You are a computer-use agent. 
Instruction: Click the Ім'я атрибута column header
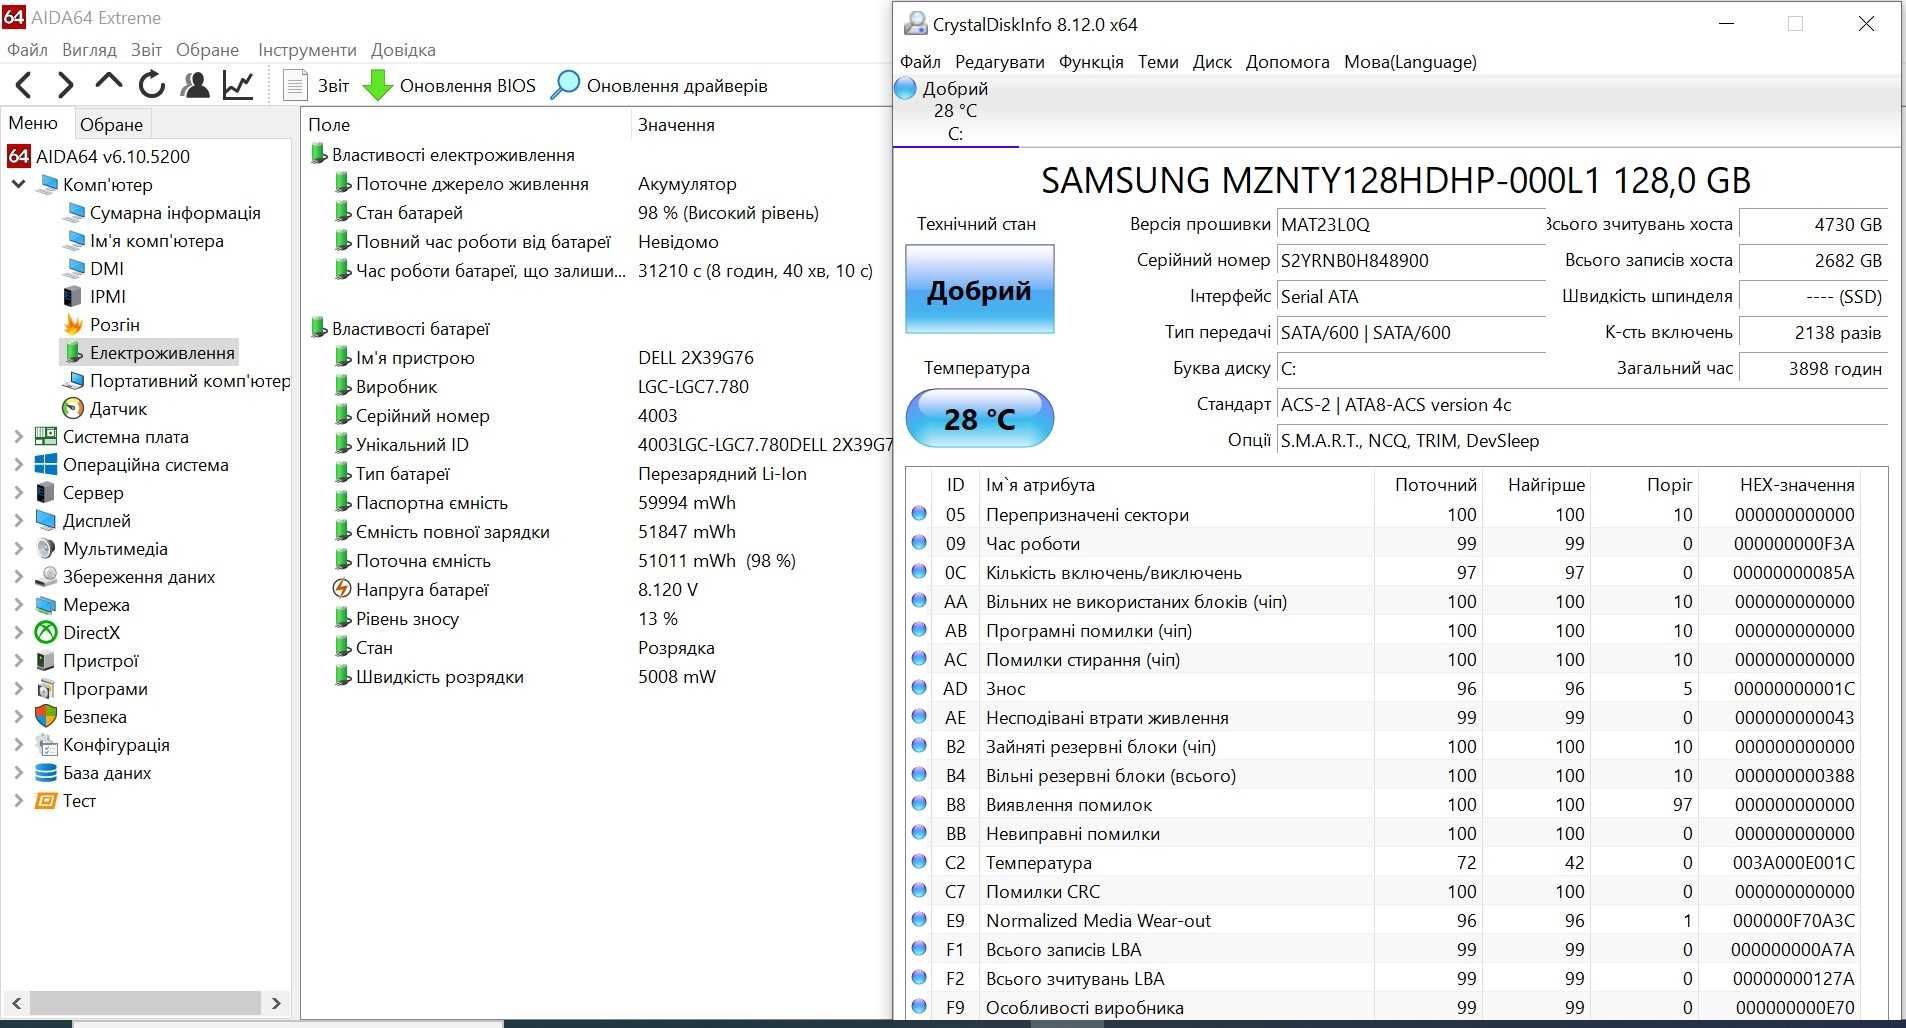click(1175, 485)
